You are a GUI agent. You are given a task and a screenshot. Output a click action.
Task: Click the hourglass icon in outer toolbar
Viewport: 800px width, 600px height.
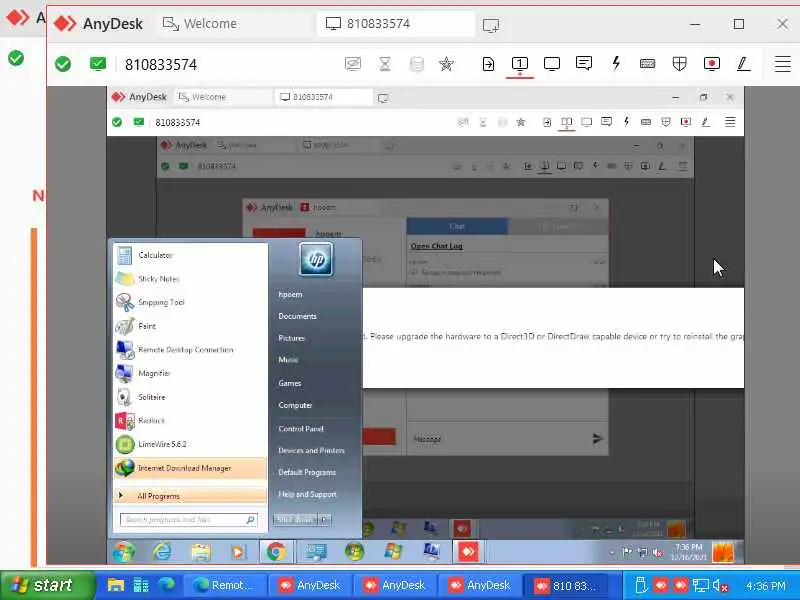[x=385, y=64]
